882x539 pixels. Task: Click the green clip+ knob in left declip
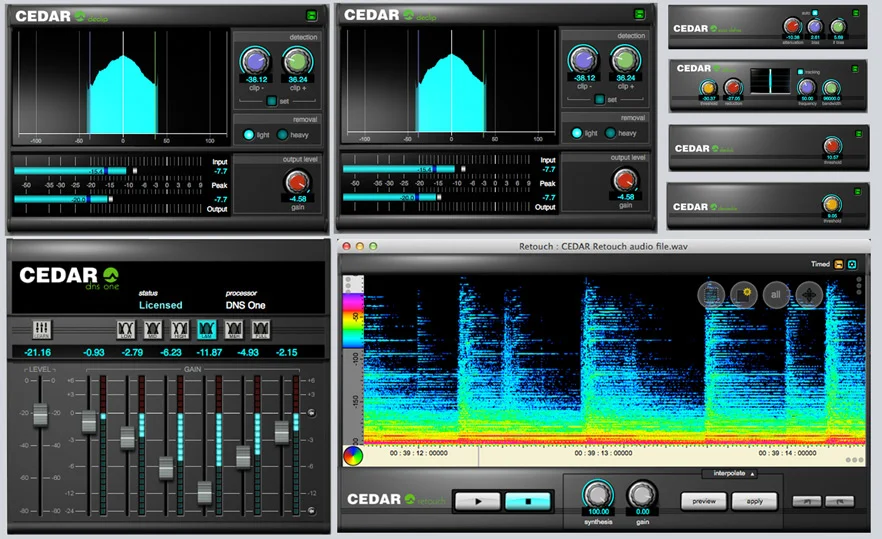pos(297,61)
